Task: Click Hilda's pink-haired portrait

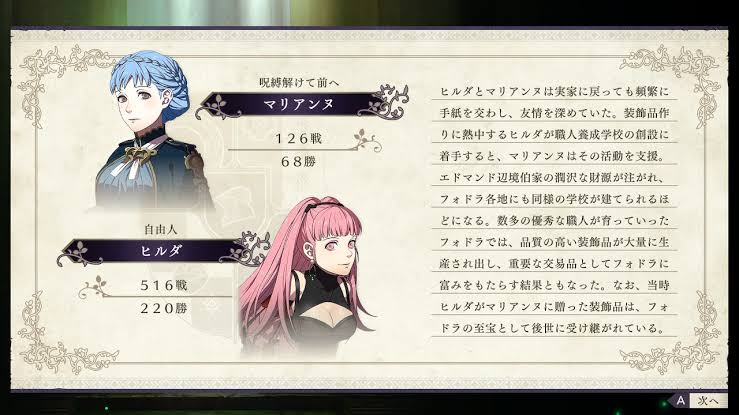Action: click(x=305, y=277)
